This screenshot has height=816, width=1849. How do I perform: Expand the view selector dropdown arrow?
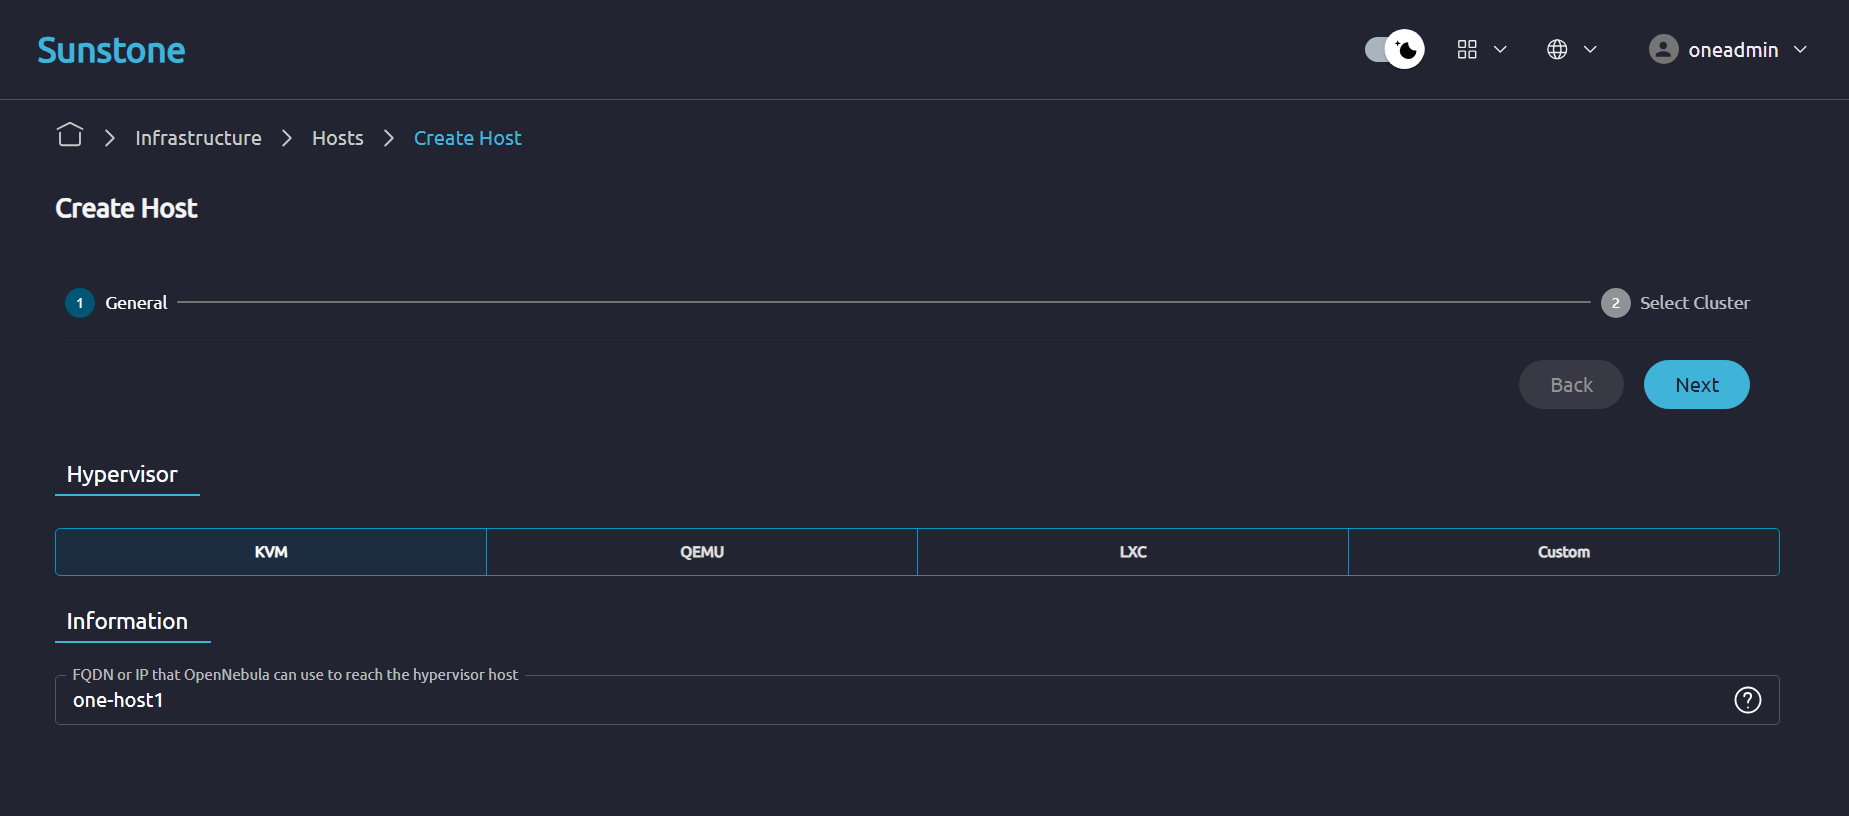[1500, 50]
